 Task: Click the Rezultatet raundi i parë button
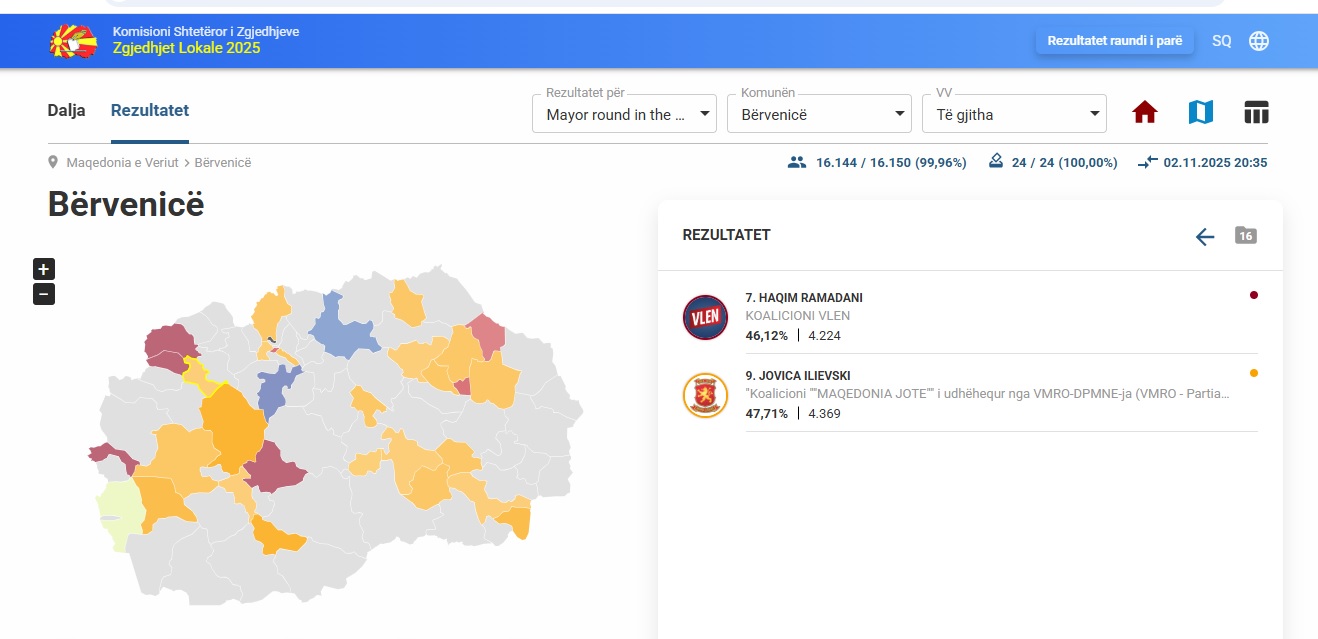pyautogui.click(x=1114, y=41)
